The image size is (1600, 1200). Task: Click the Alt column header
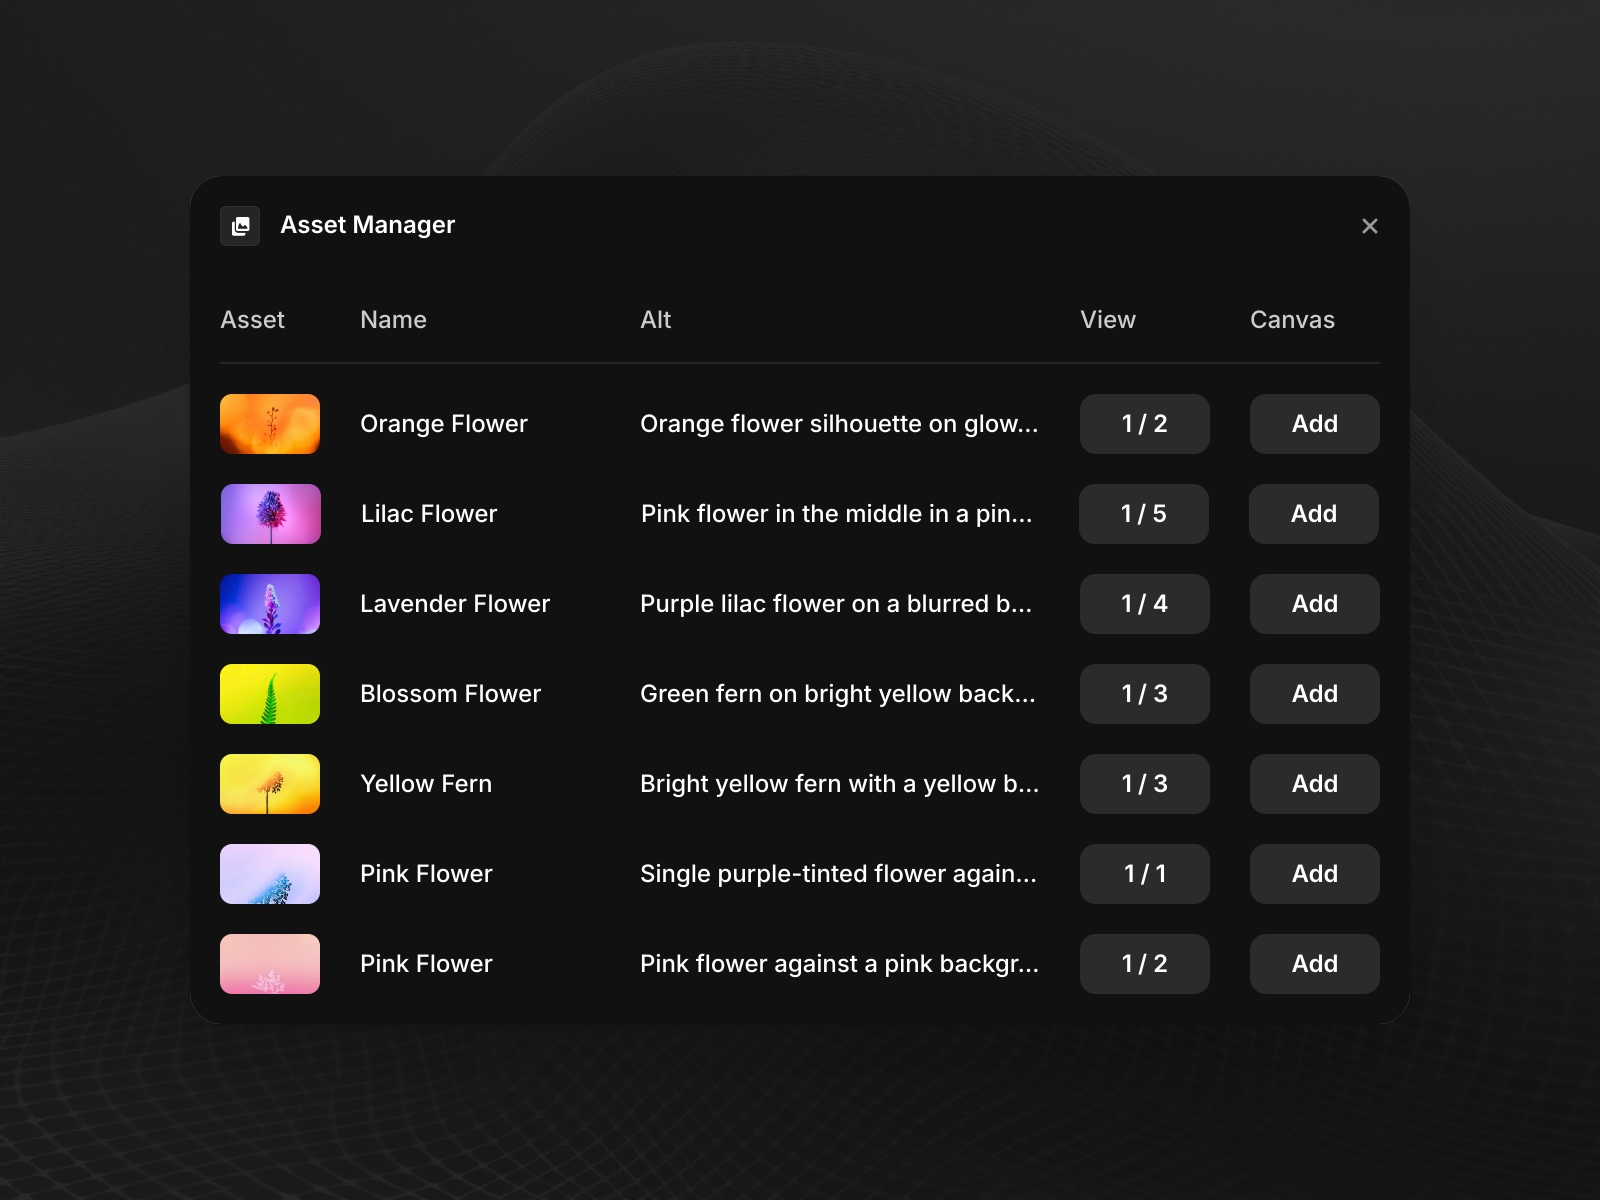[x=656, y=320]
